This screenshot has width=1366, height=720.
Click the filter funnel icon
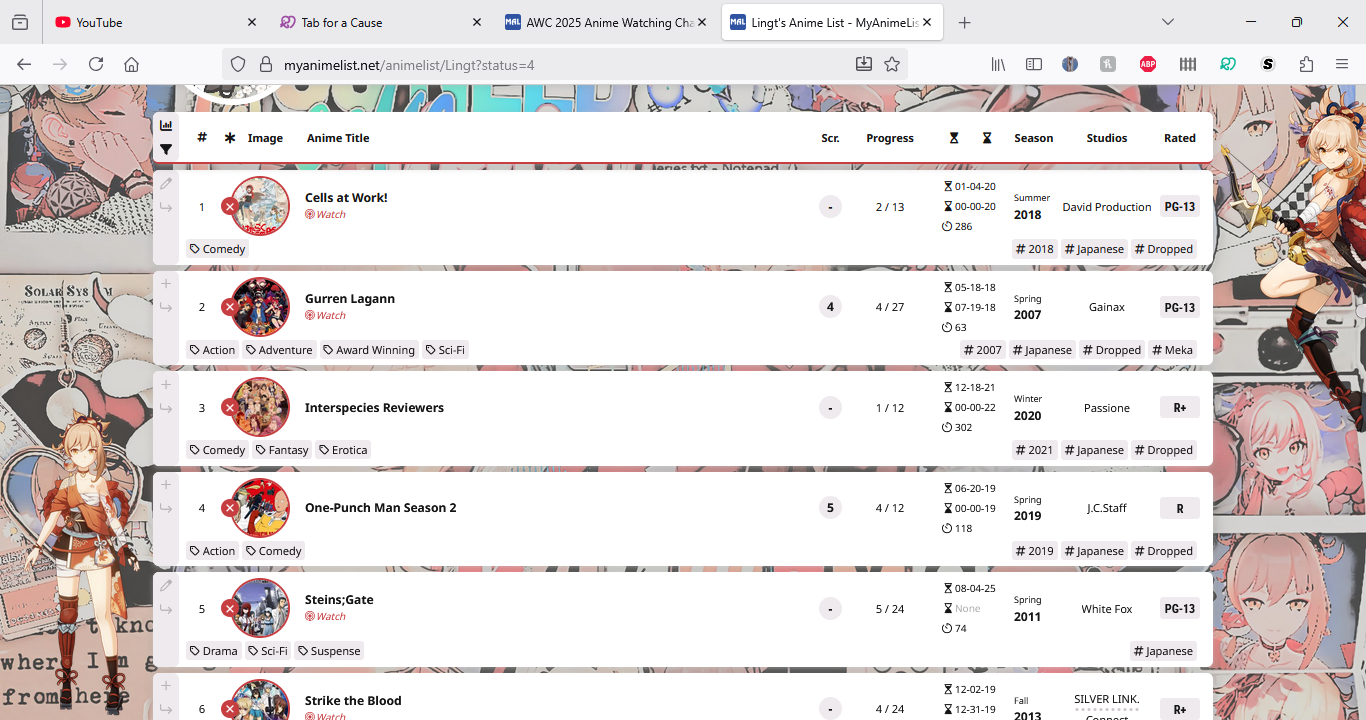[166, 150]
